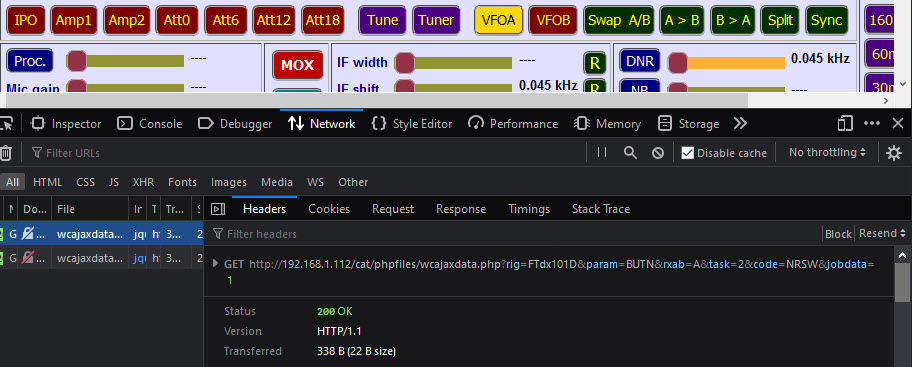Filter requests by Media

(277, 182)
